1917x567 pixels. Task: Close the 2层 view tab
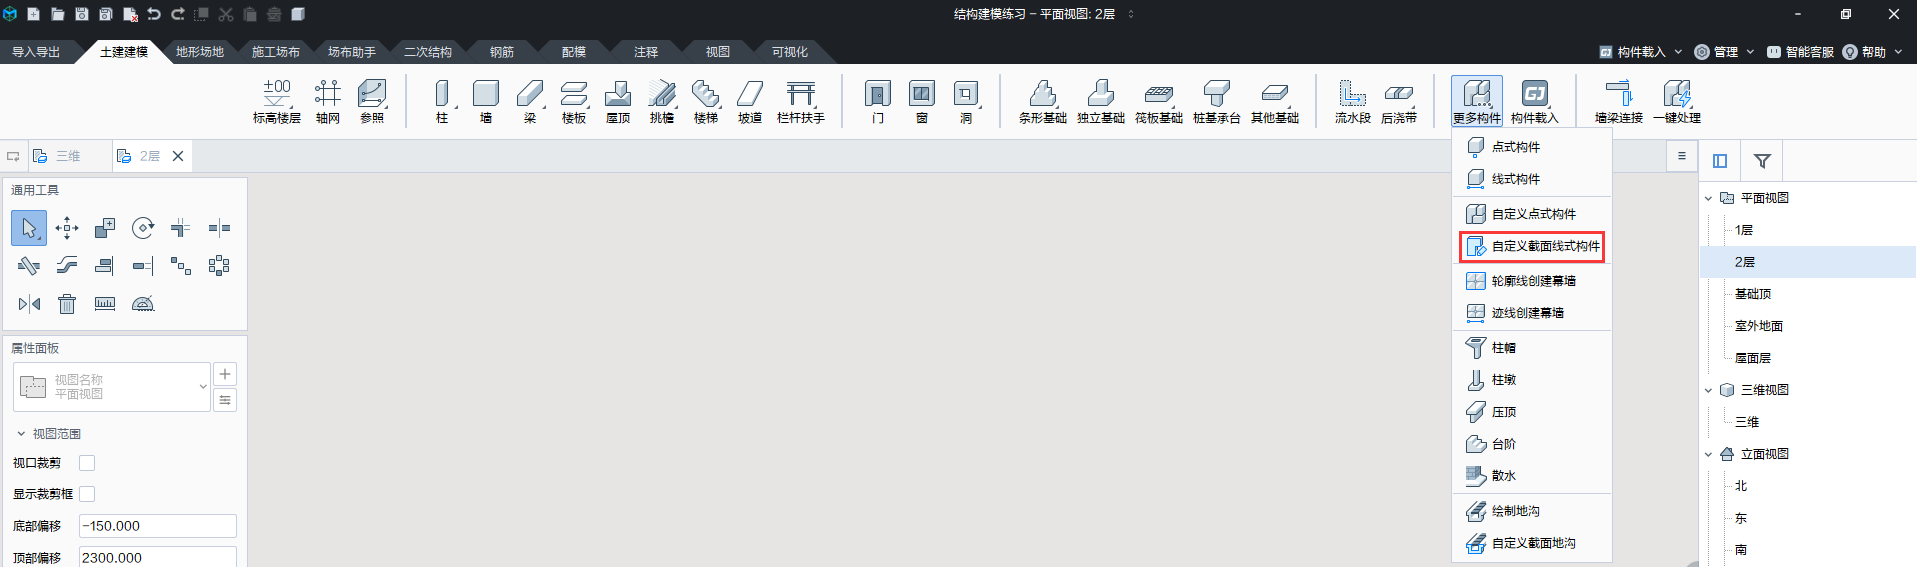[x=178, y=156]
